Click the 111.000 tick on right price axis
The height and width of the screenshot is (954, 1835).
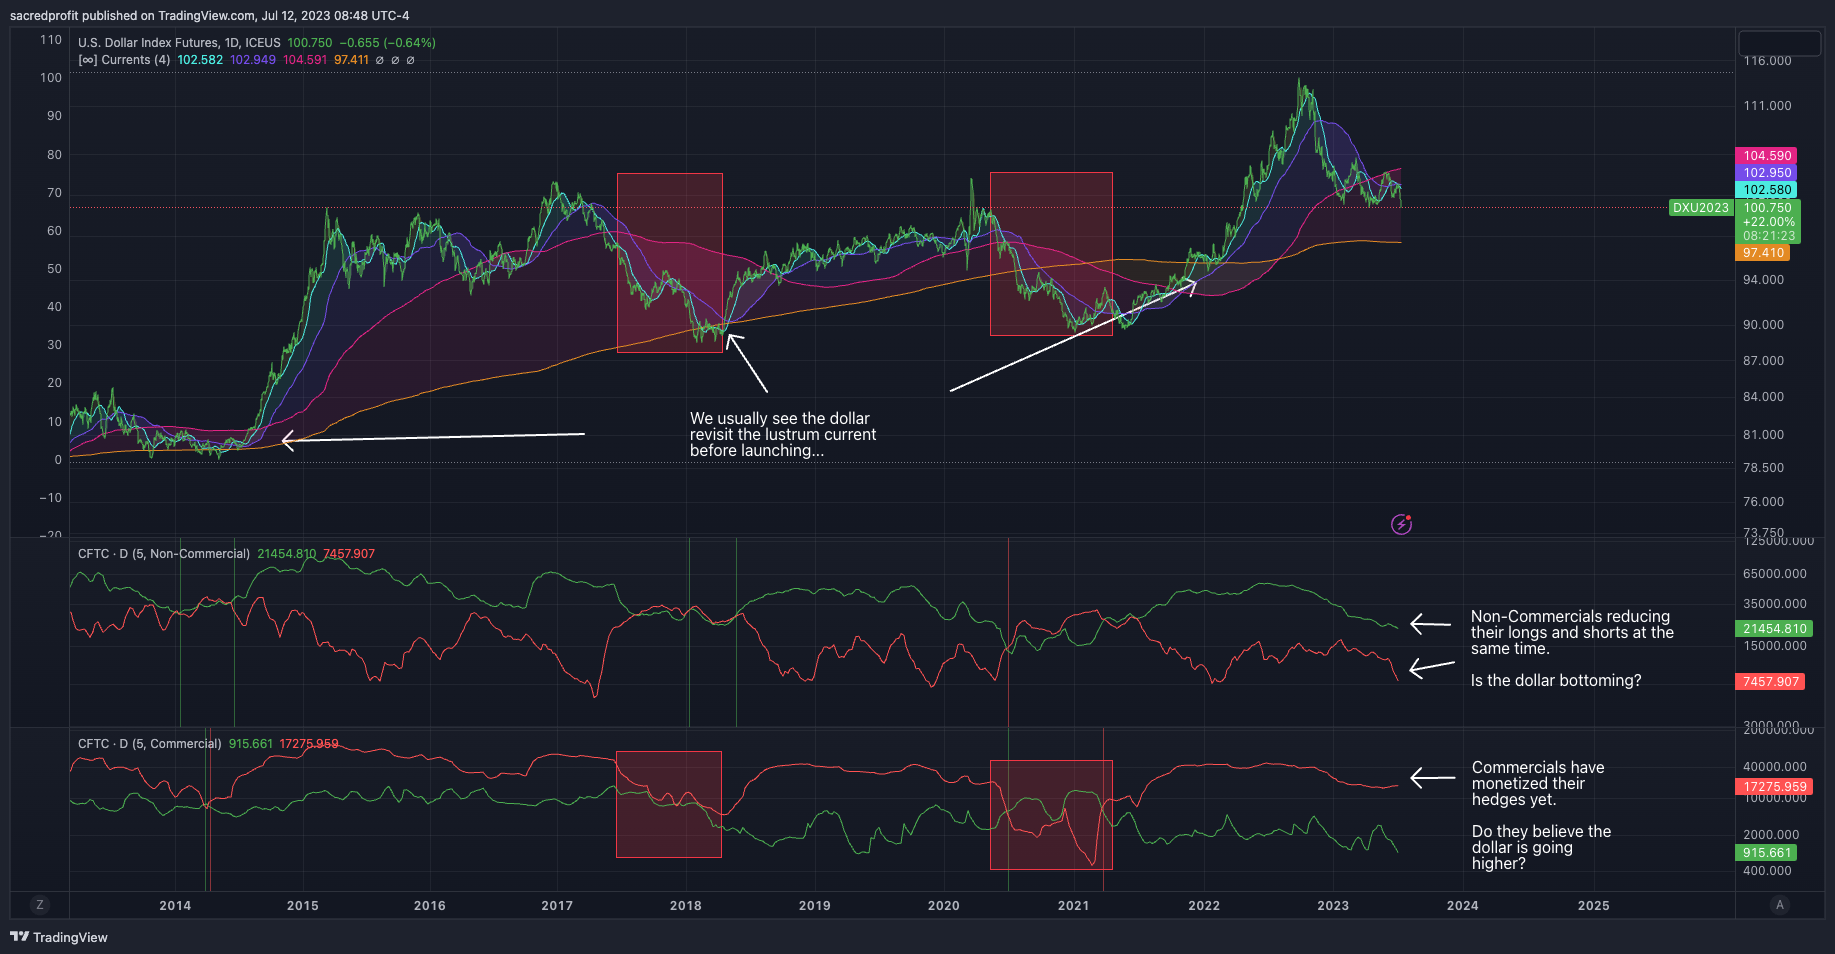[x=1768, y=106]
